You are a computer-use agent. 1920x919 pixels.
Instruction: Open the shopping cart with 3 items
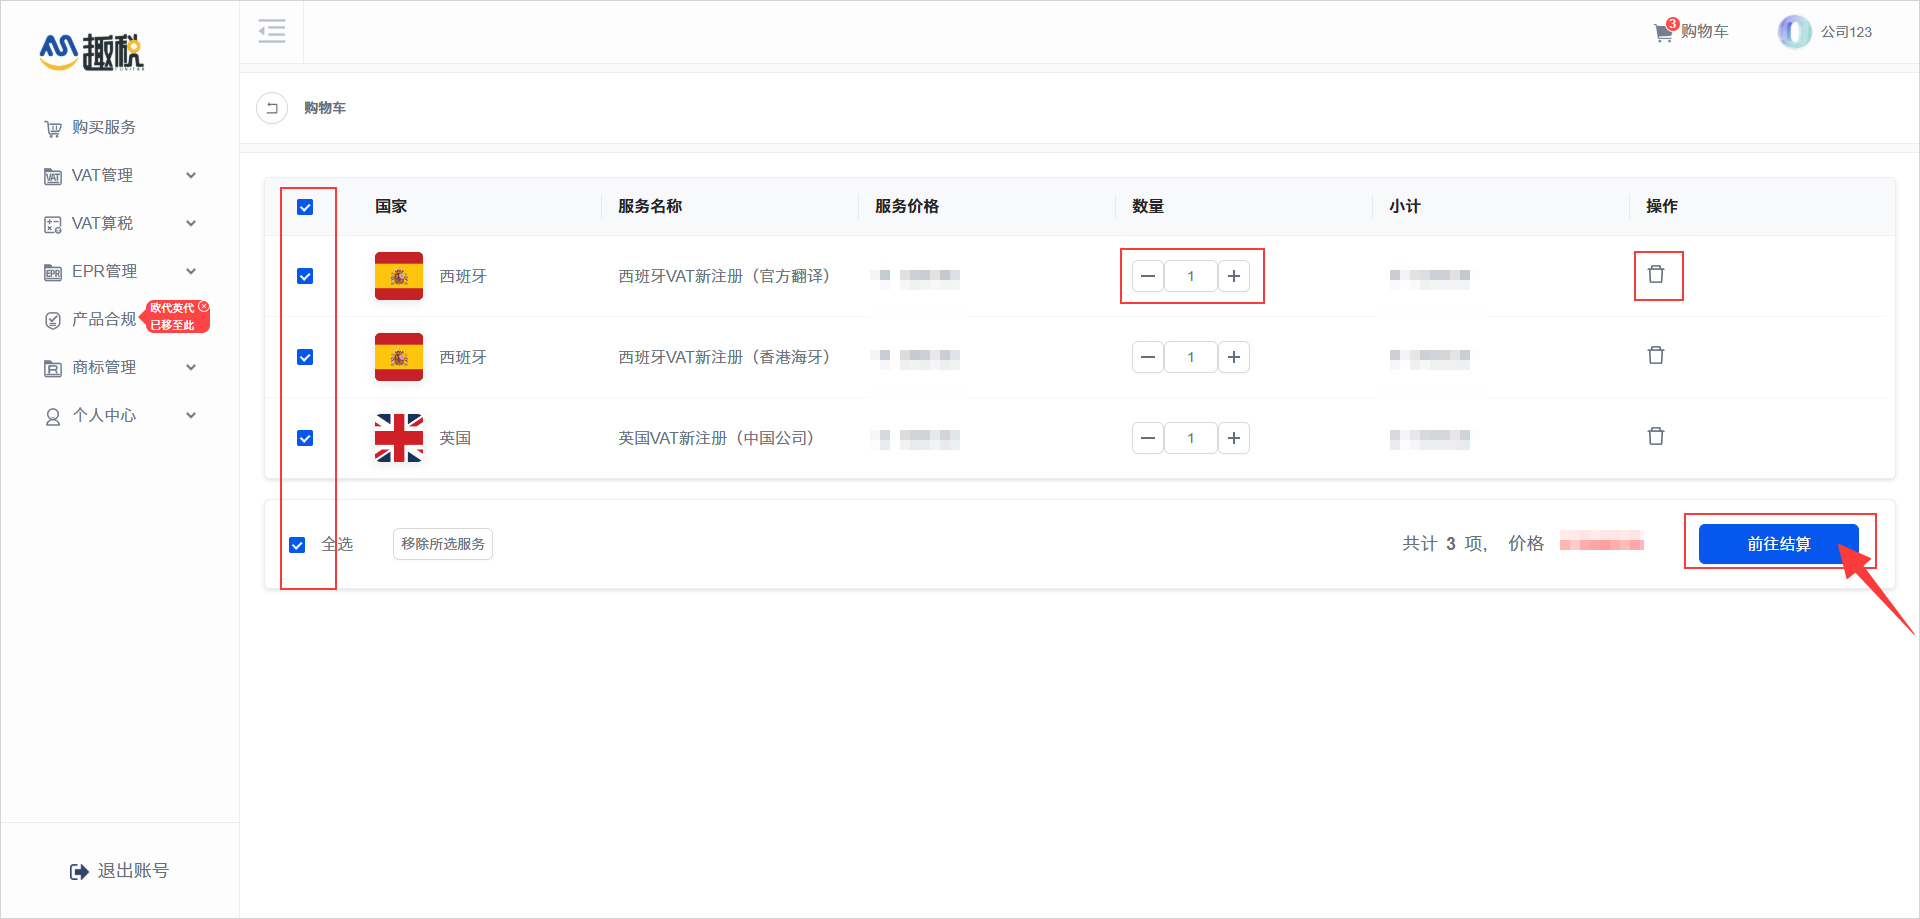click(1690, 31)
